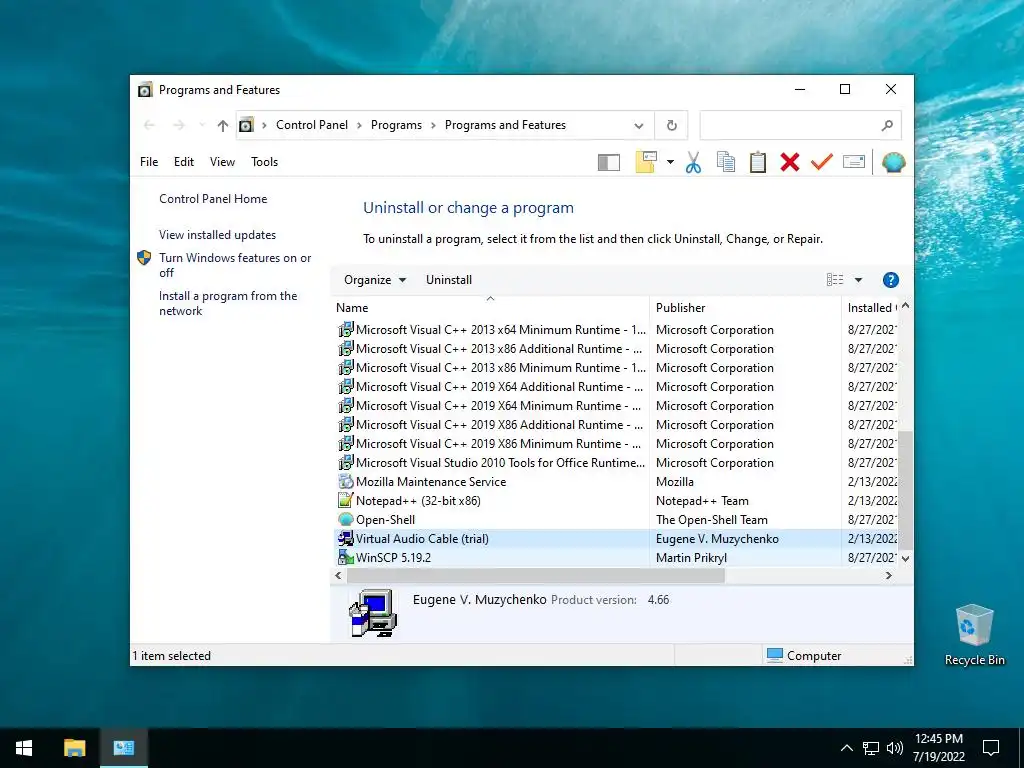Viewport: 1024px width, 768px height.
Task: Click the blue Help question mark icon
Action: tap(891, 280)
